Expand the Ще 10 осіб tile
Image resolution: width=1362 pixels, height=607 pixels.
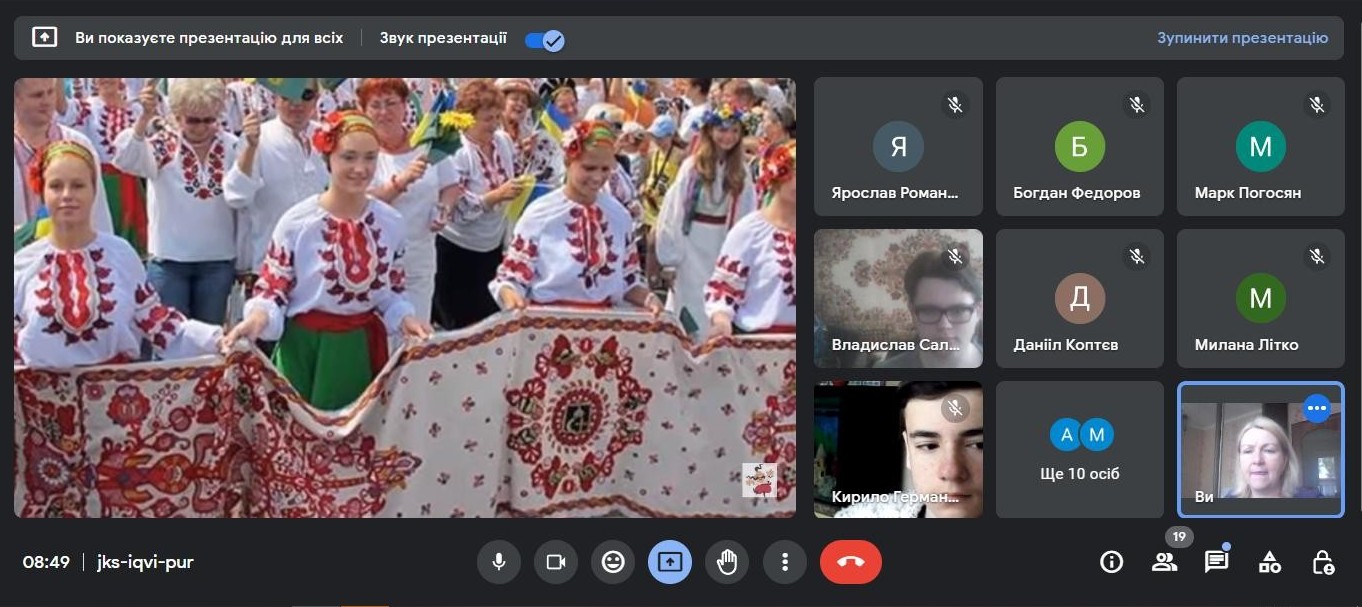click(x=1080, y=449)
